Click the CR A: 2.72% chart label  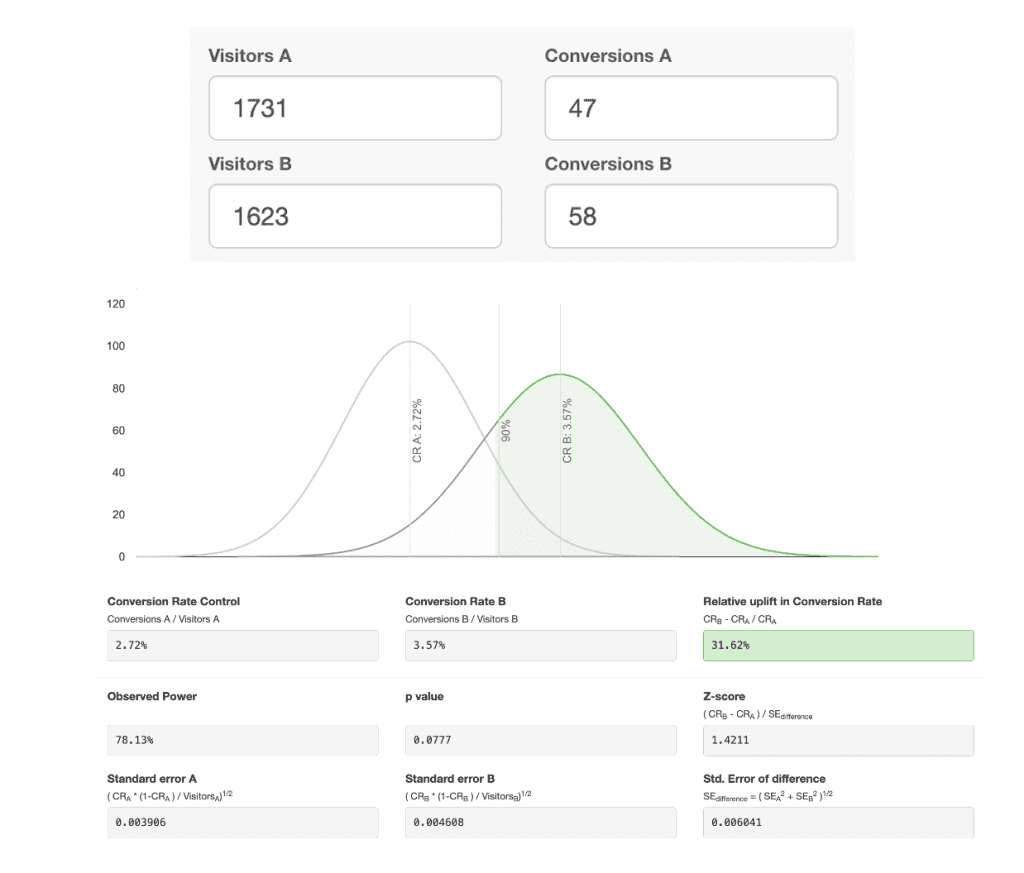coord(417,431)
